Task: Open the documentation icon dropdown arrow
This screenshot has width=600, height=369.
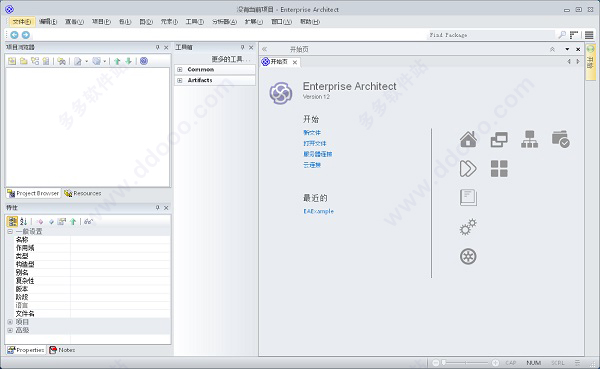Action: pos(86,61)
